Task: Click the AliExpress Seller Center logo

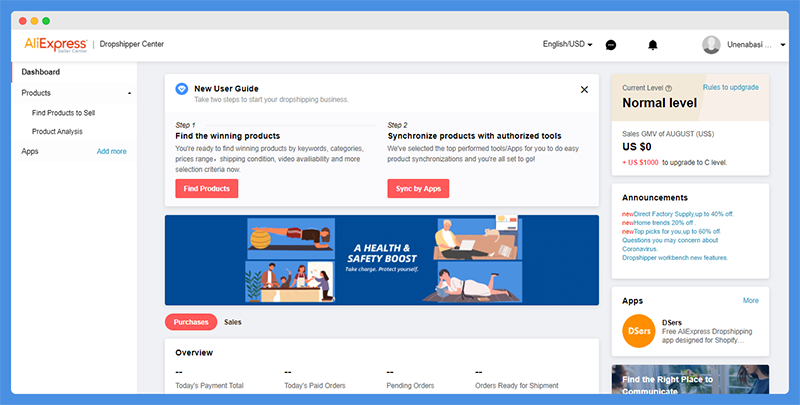Action: [56, 44]
